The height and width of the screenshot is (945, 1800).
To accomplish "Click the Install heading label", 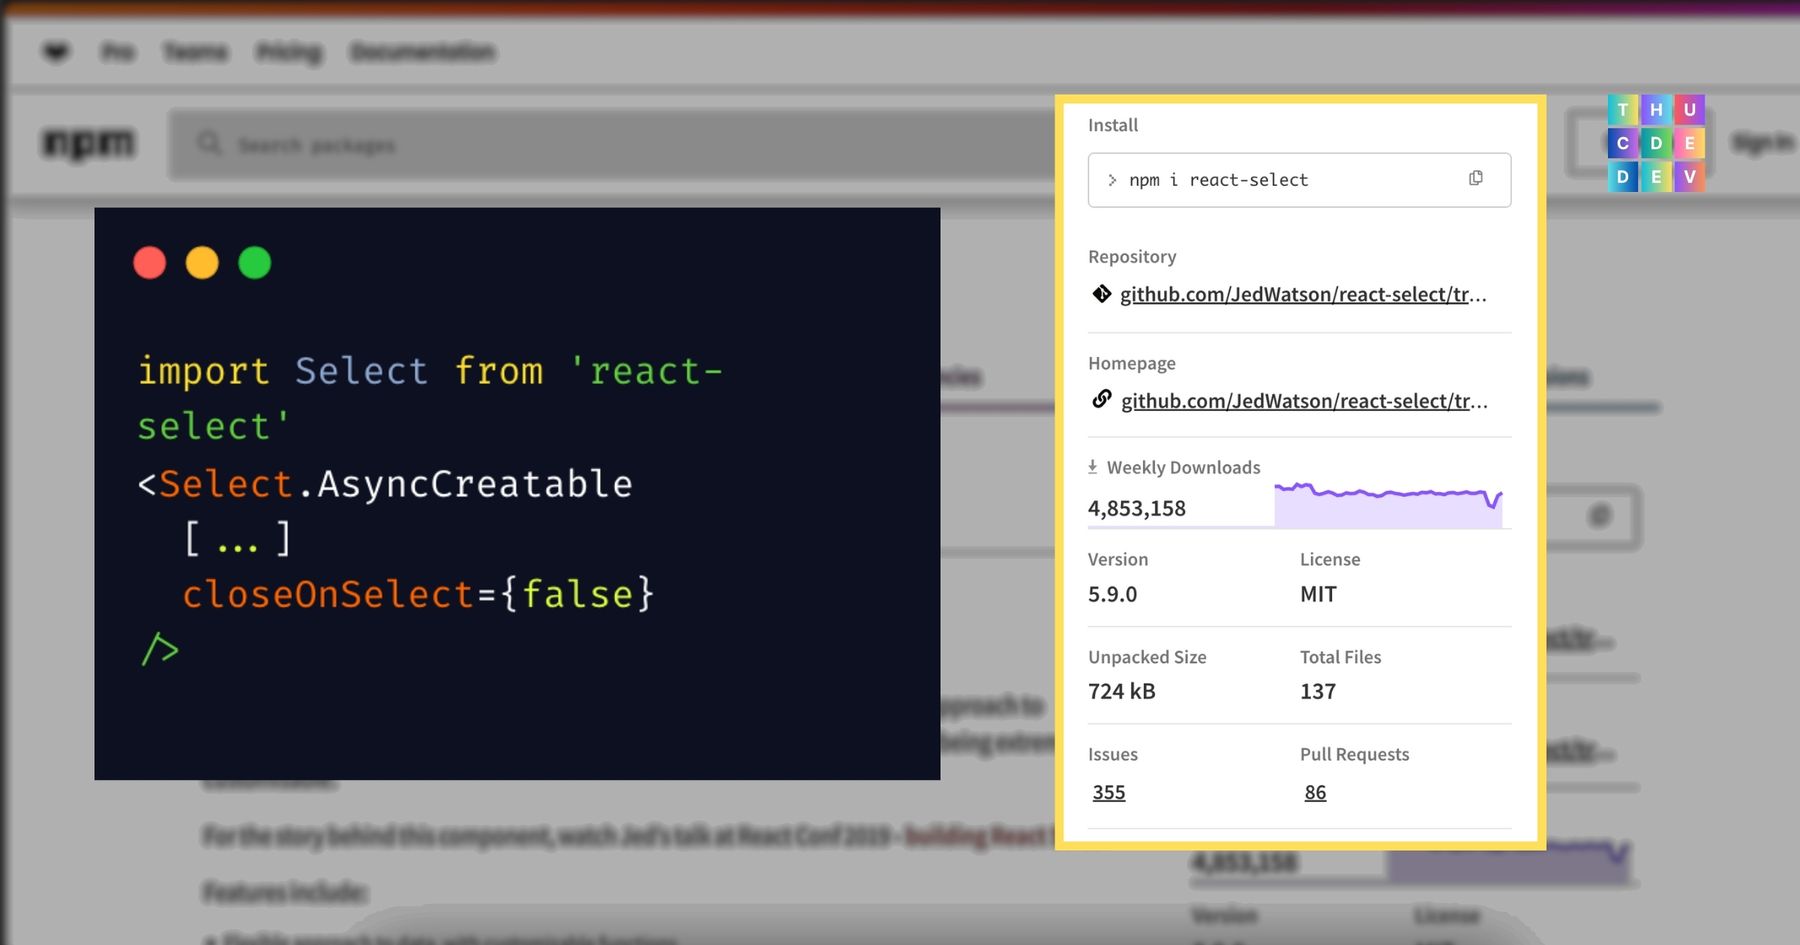I will coord(1113,125).
